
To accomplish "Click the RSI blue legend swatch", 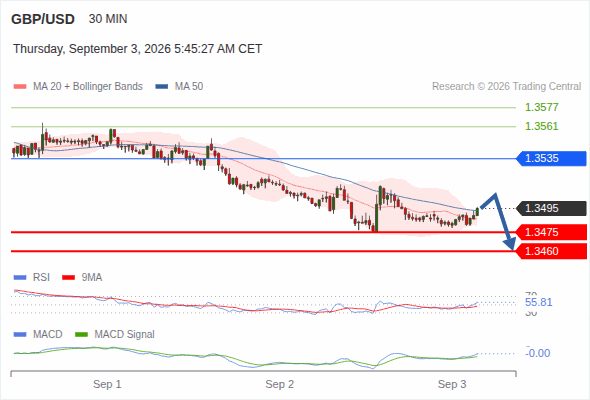I will (20, 278).
